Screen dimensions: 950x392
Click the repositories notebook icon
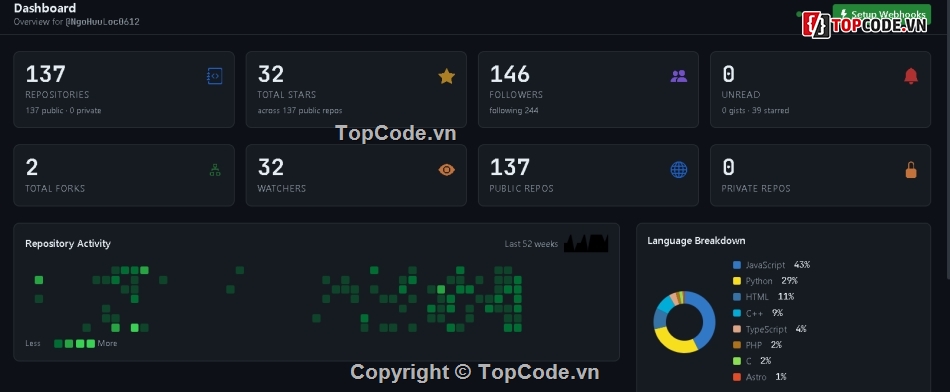click(x=214, y=76)
